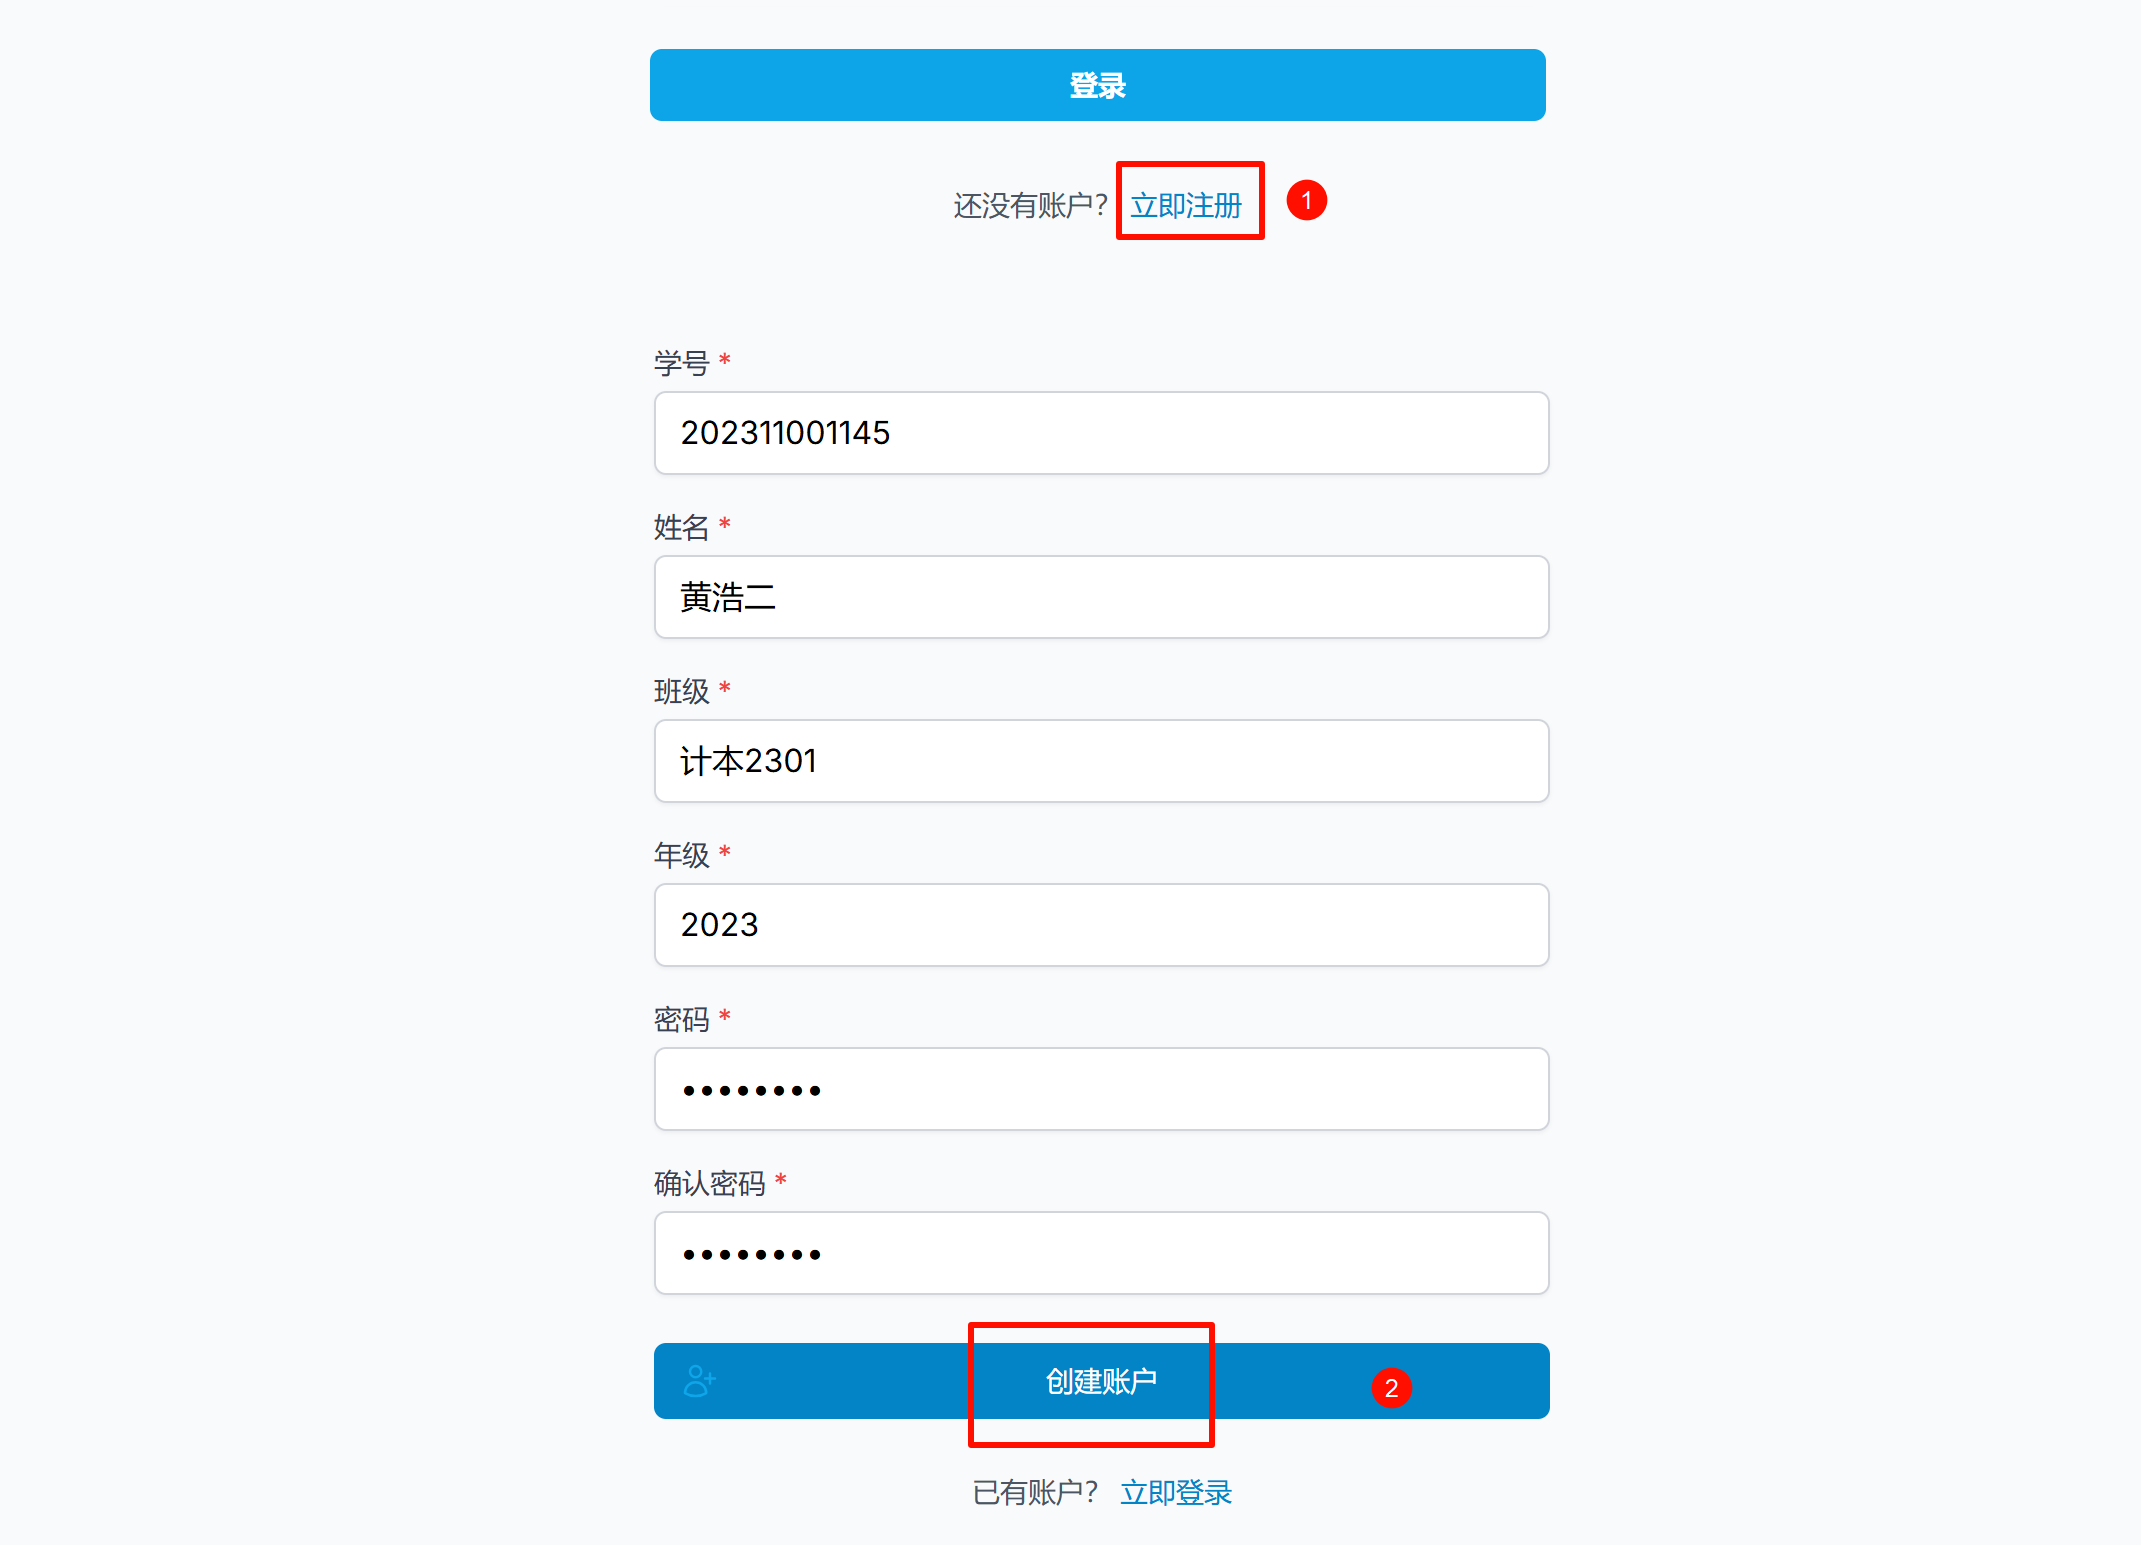The width and height of the screenshot is (2141, 1545).
Task: Click the 确认密码 field label
Action: point(709,1184)
